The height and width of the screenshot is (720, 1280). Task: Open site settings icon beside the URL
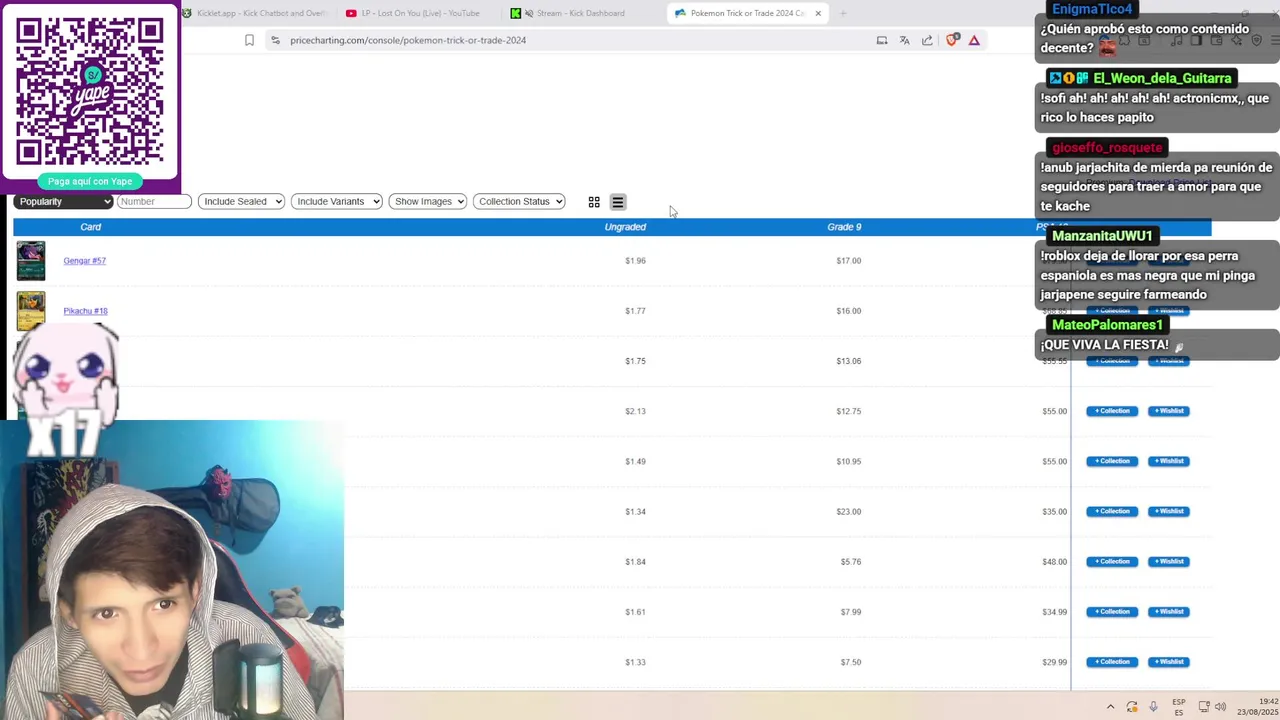(275, 40)
